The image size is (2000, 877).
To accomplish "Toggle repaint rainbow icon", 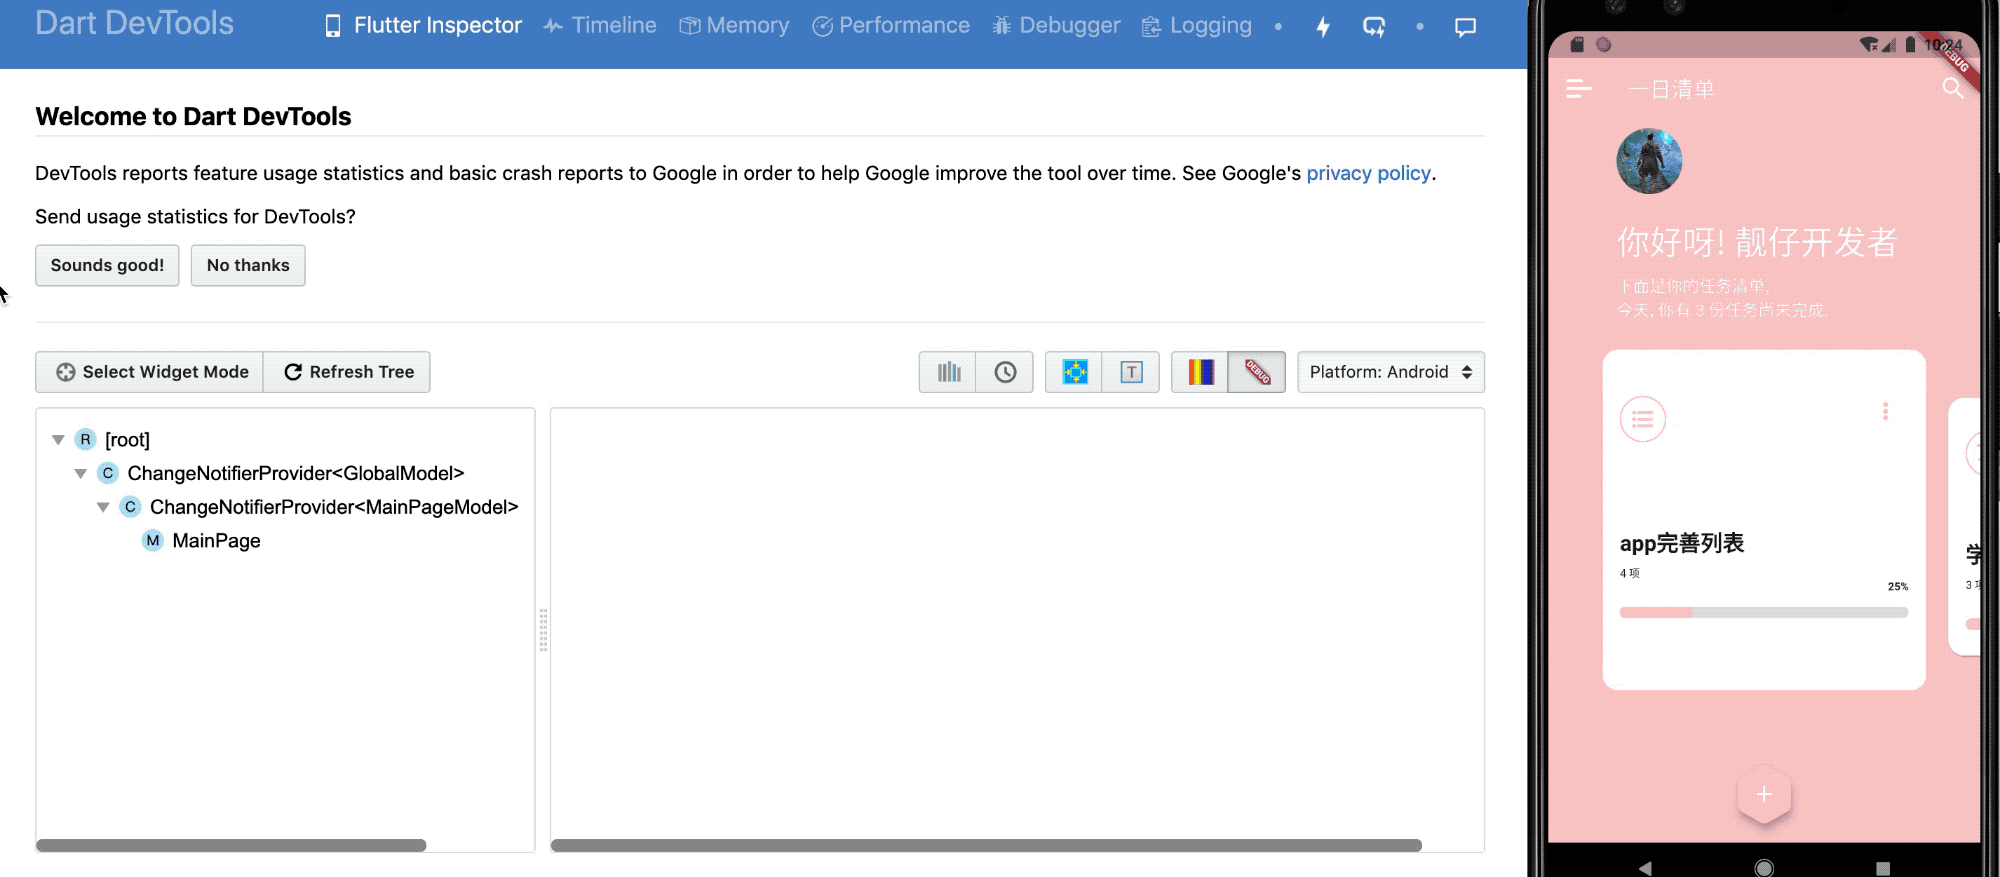I will pyautogui.click(x=1200, y=372).
